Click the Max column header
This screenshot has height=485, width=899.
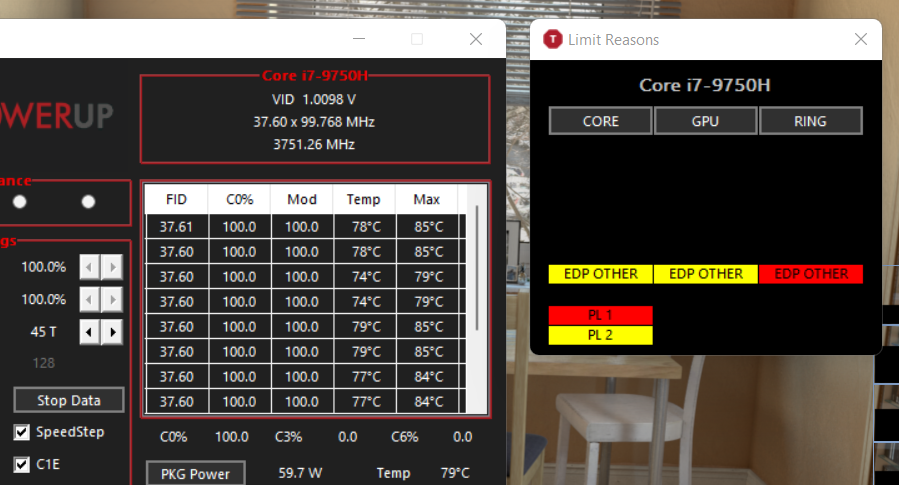(427, 200)
